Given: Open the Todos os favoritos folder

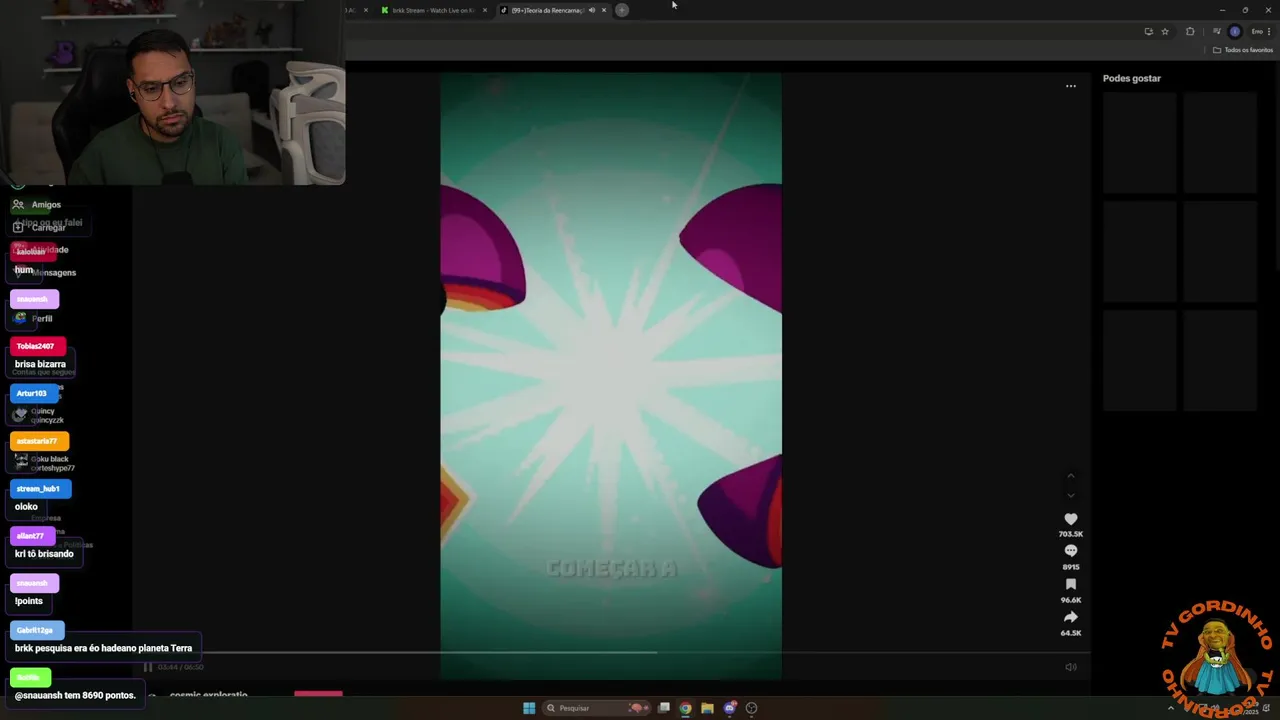Looking at the screenshot, I should coord(1243,50).
